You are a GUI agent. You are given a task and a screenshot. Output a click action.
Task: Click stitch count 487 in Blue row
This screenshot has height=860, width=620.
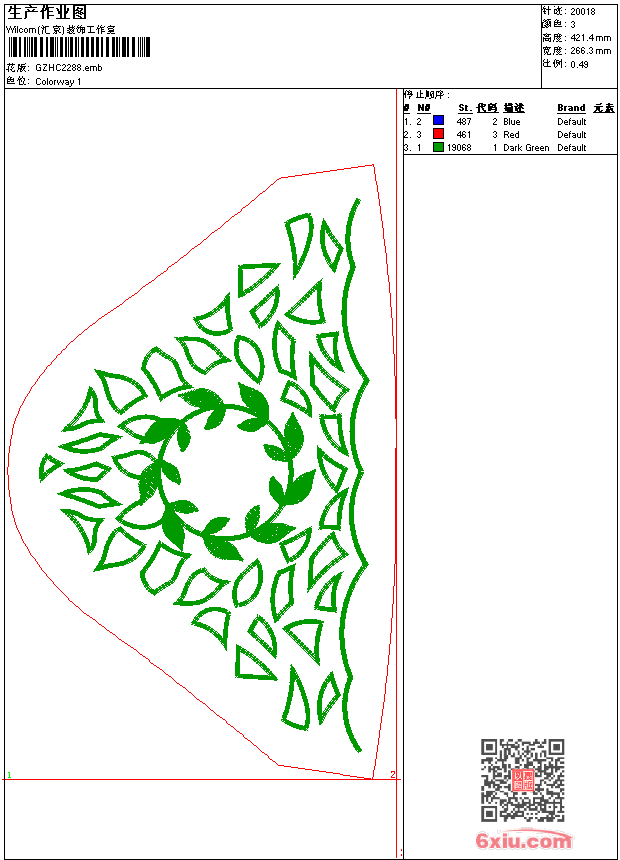tap(464, 122)
